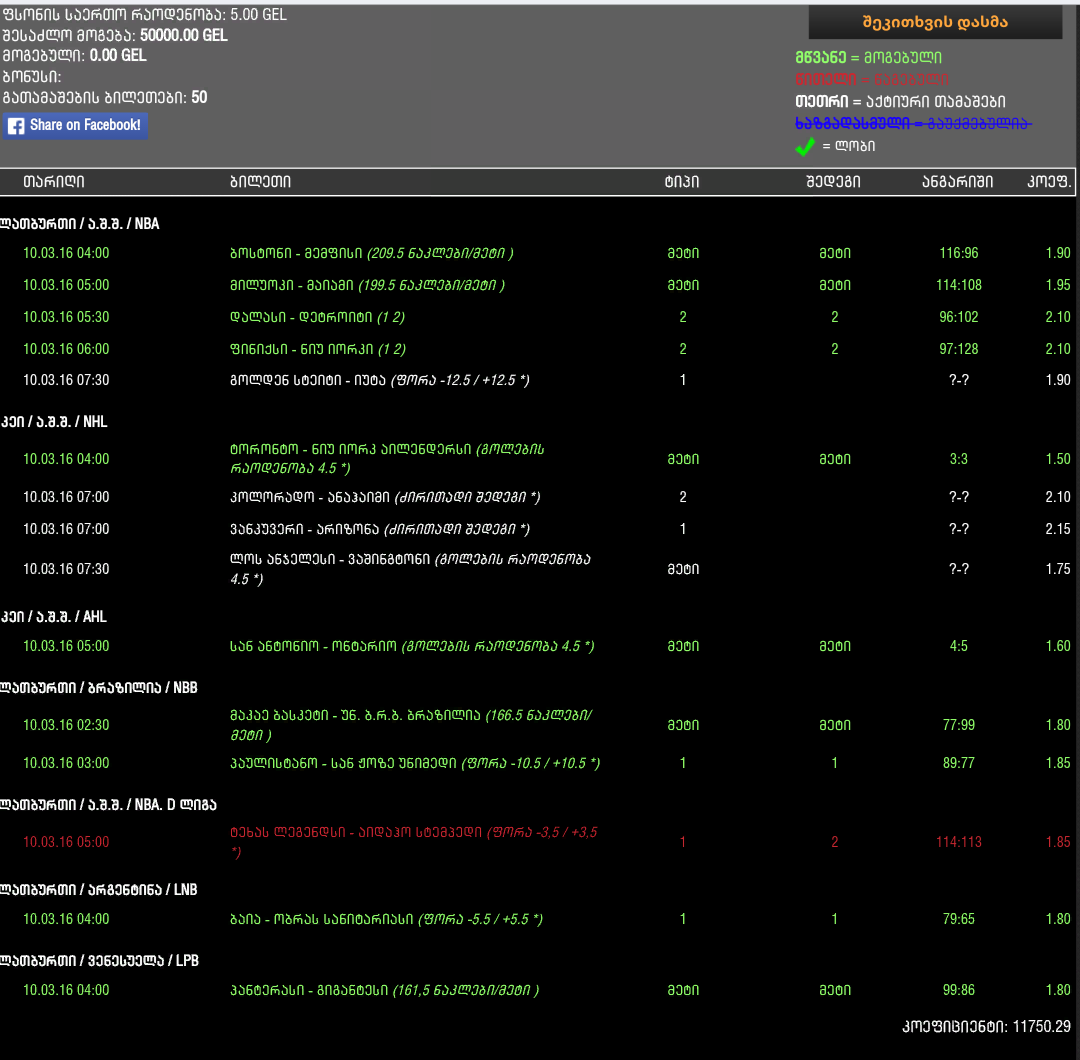Select the ბილეთი column header
The width and height of the screenshot is (1080, 1060).
tap(259, 182)
